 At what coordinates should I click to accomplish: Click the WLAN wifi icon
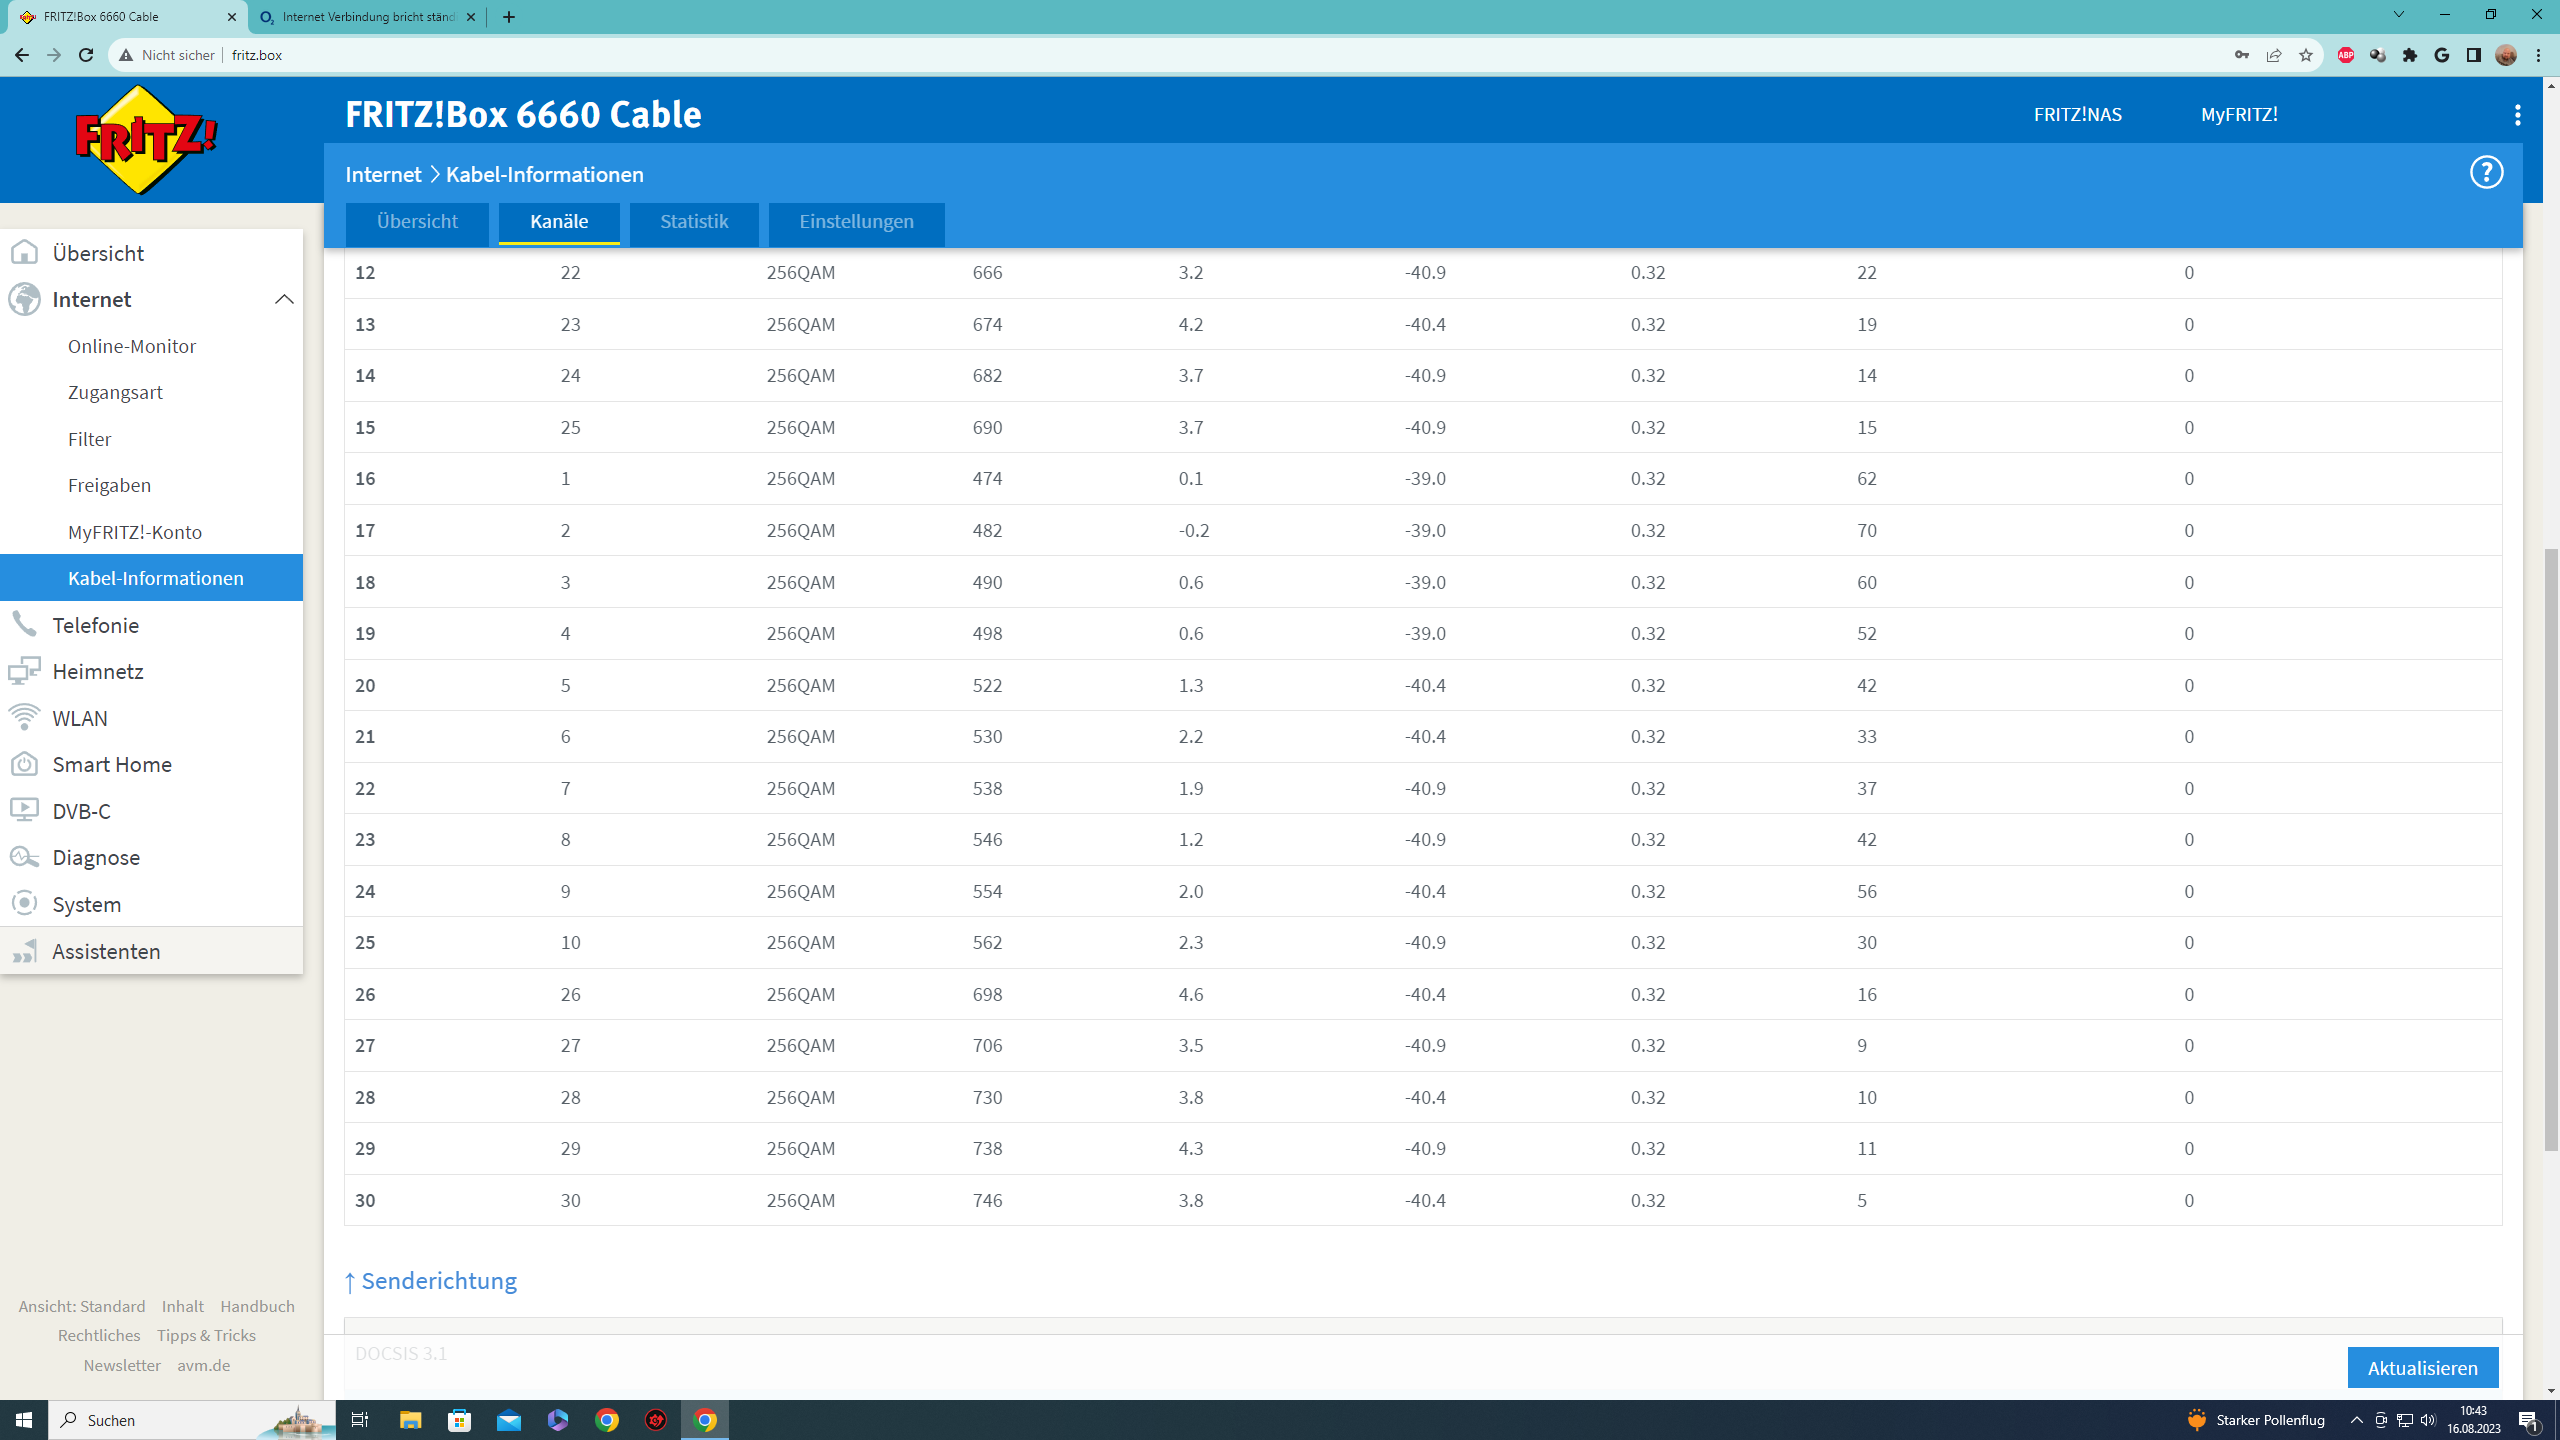(24, 718)
